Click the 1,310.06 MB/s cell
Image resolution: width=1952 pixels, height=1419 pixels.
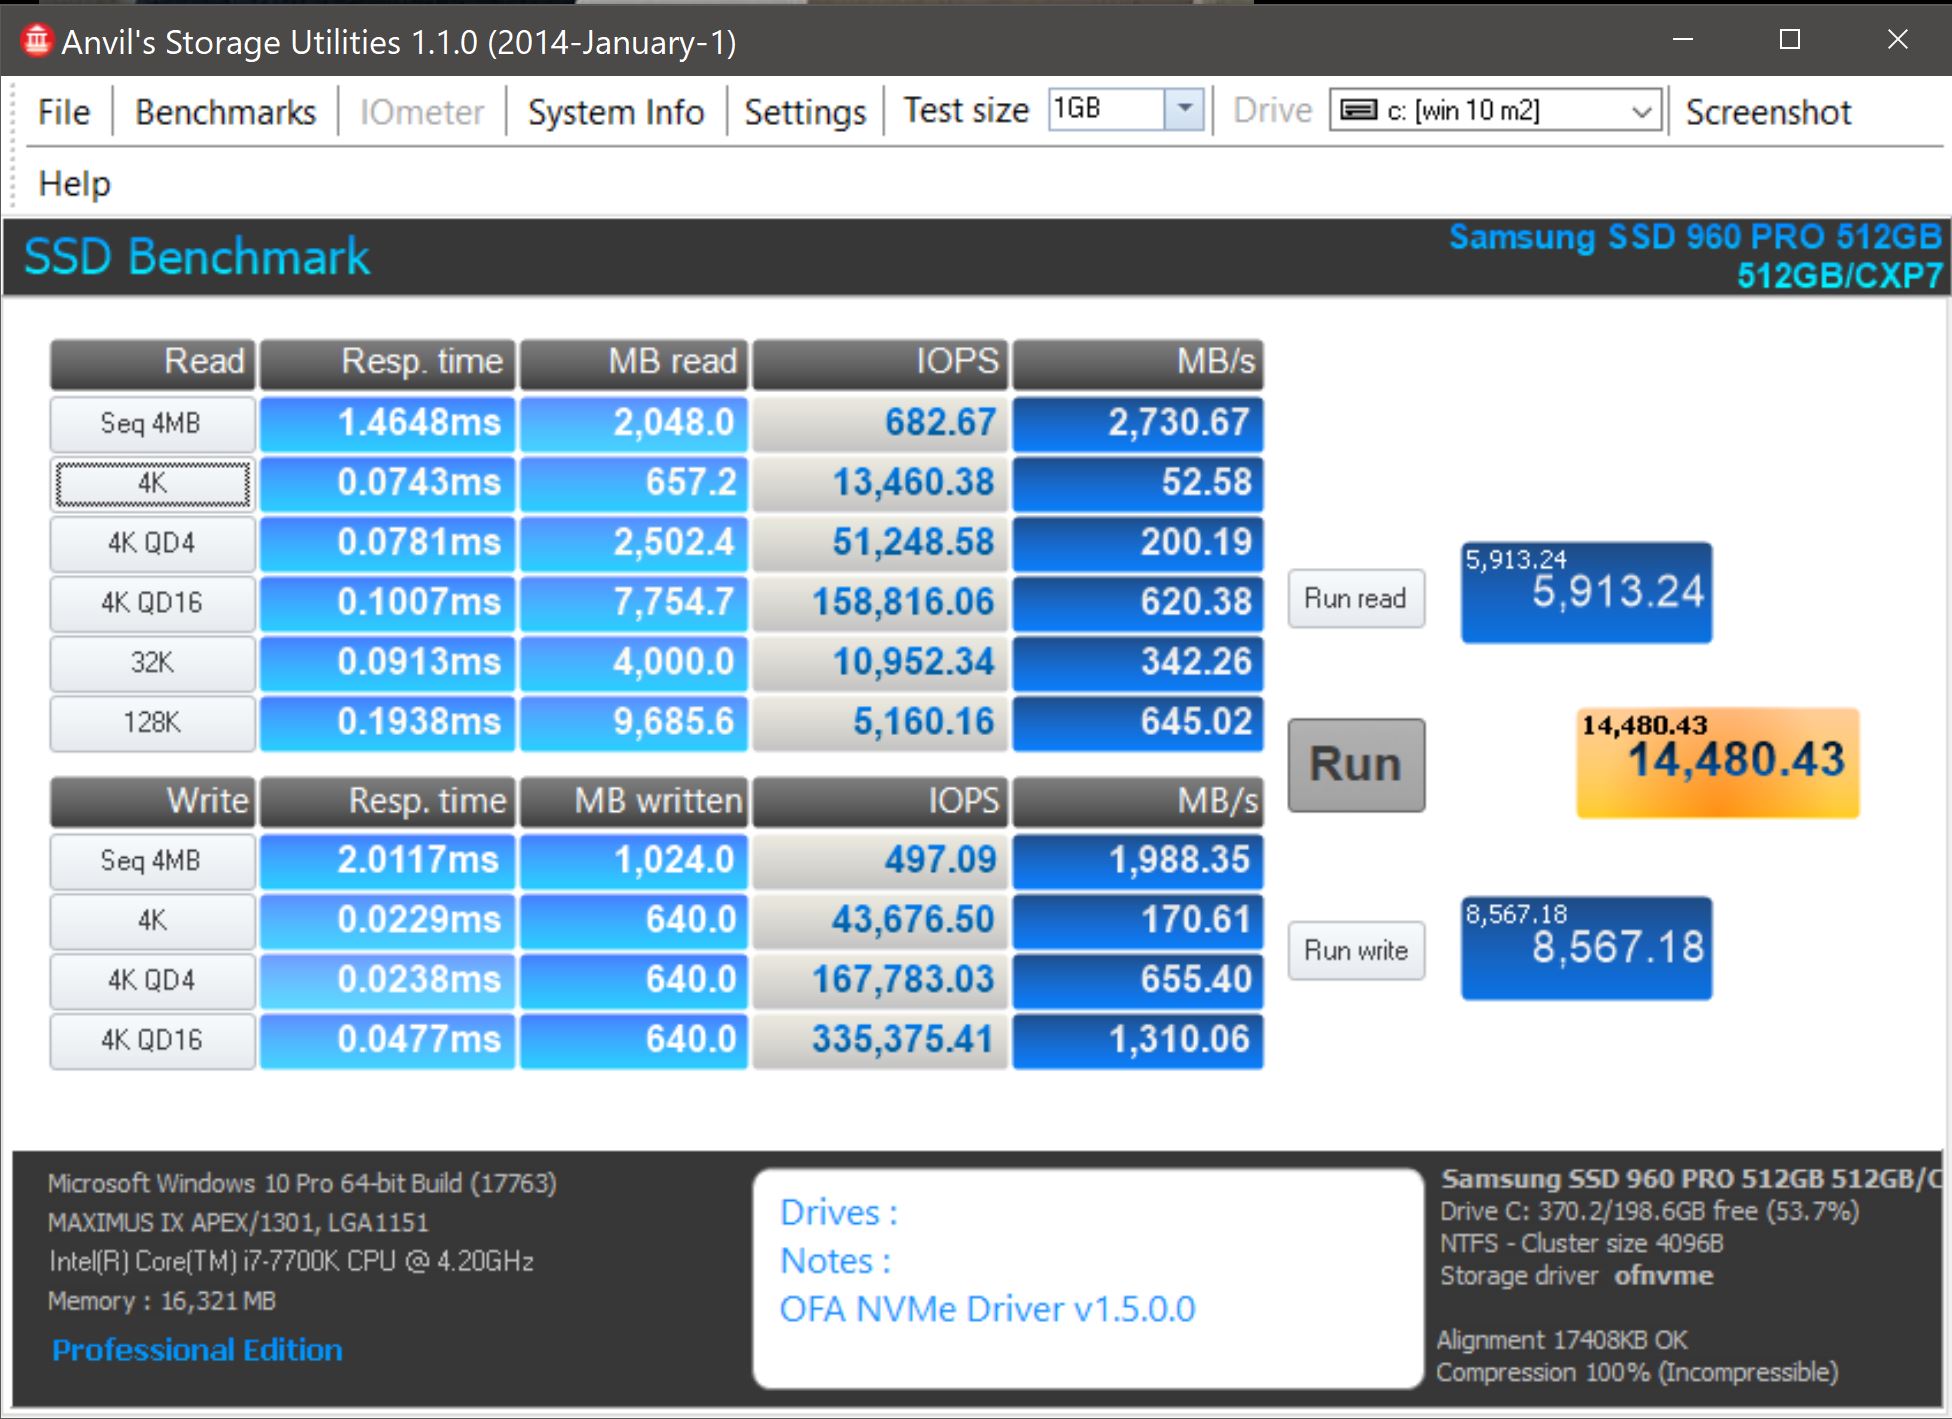[1138, 1040]
